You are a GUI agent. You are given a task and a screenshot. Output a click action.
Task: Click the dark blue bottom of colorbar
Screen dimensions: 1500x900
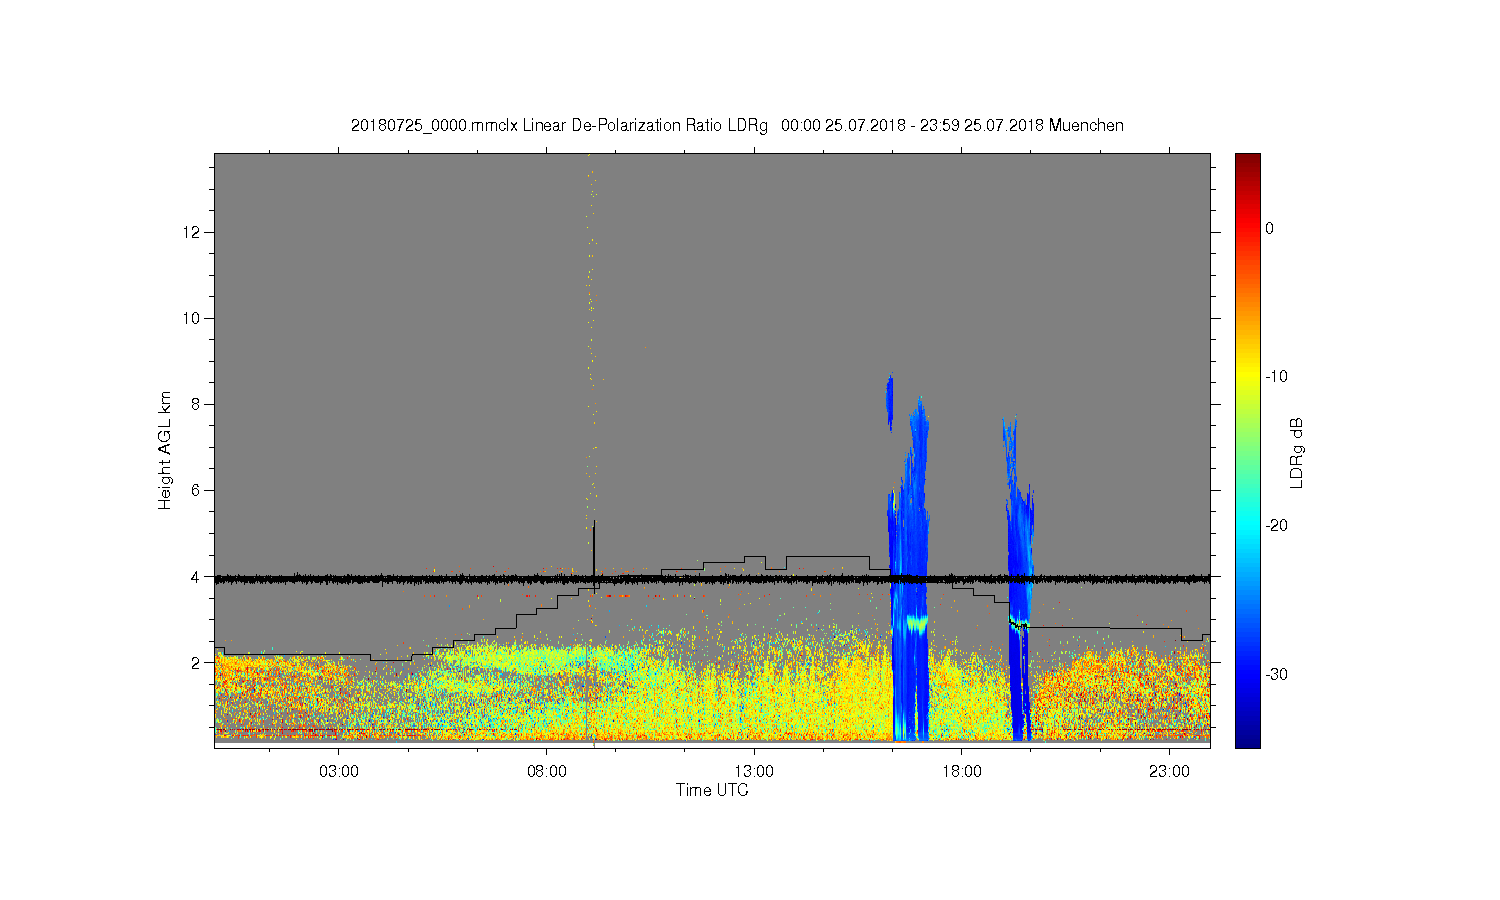click(1247, 738)
